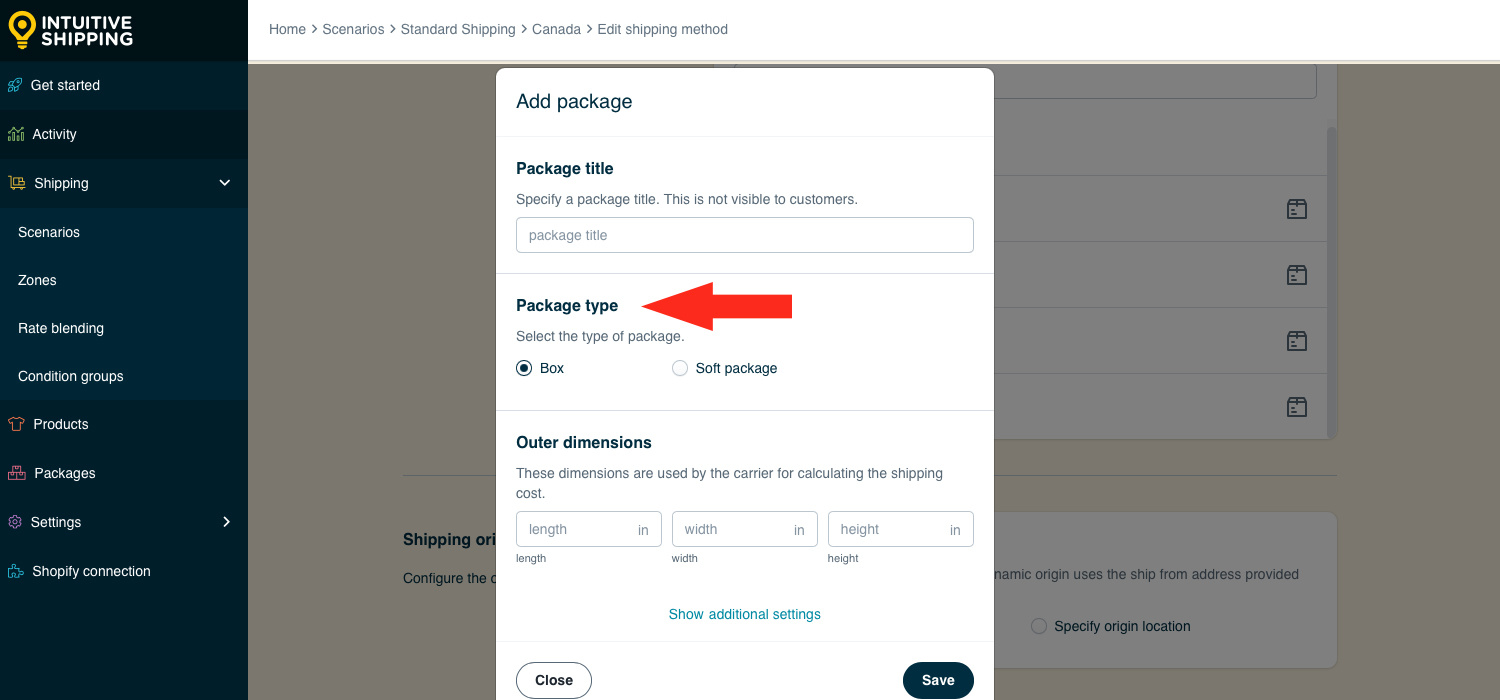The image size is (1500, 700).
Task: Click the Packages boxes icon
Action: [17, 473]
